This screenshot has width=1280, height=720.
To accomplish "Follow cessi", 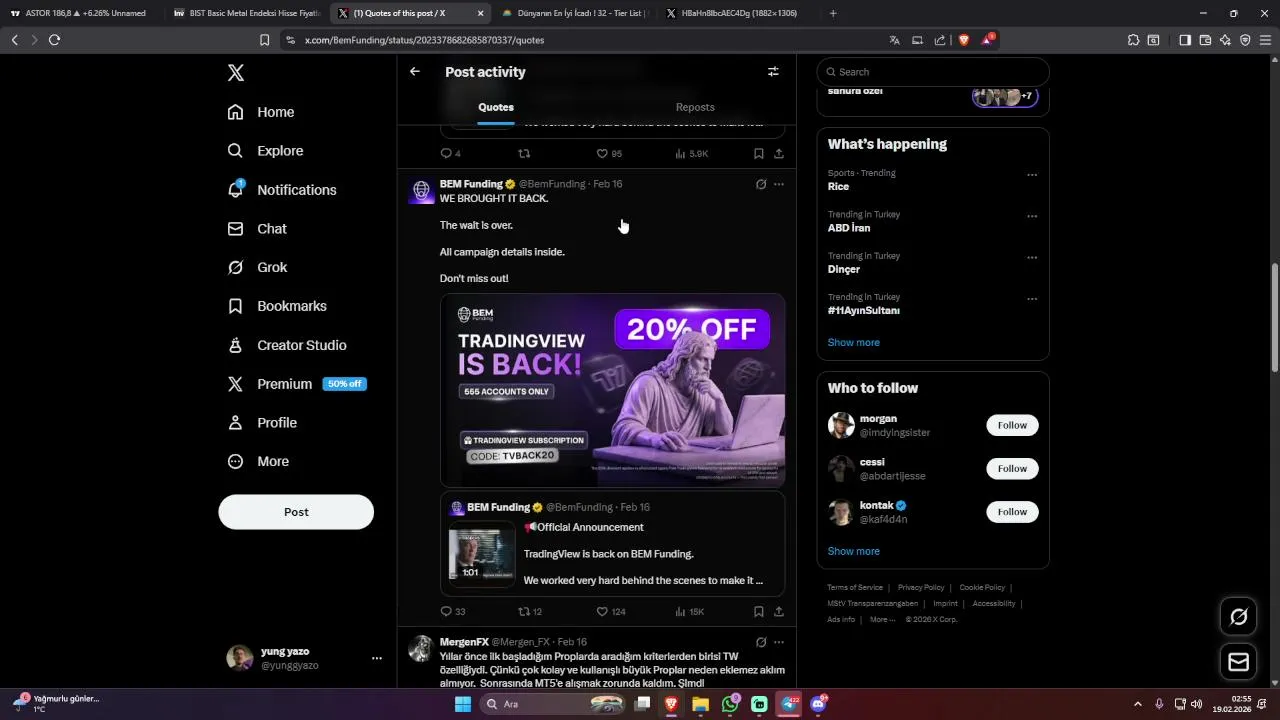I will coord(1012,469).
